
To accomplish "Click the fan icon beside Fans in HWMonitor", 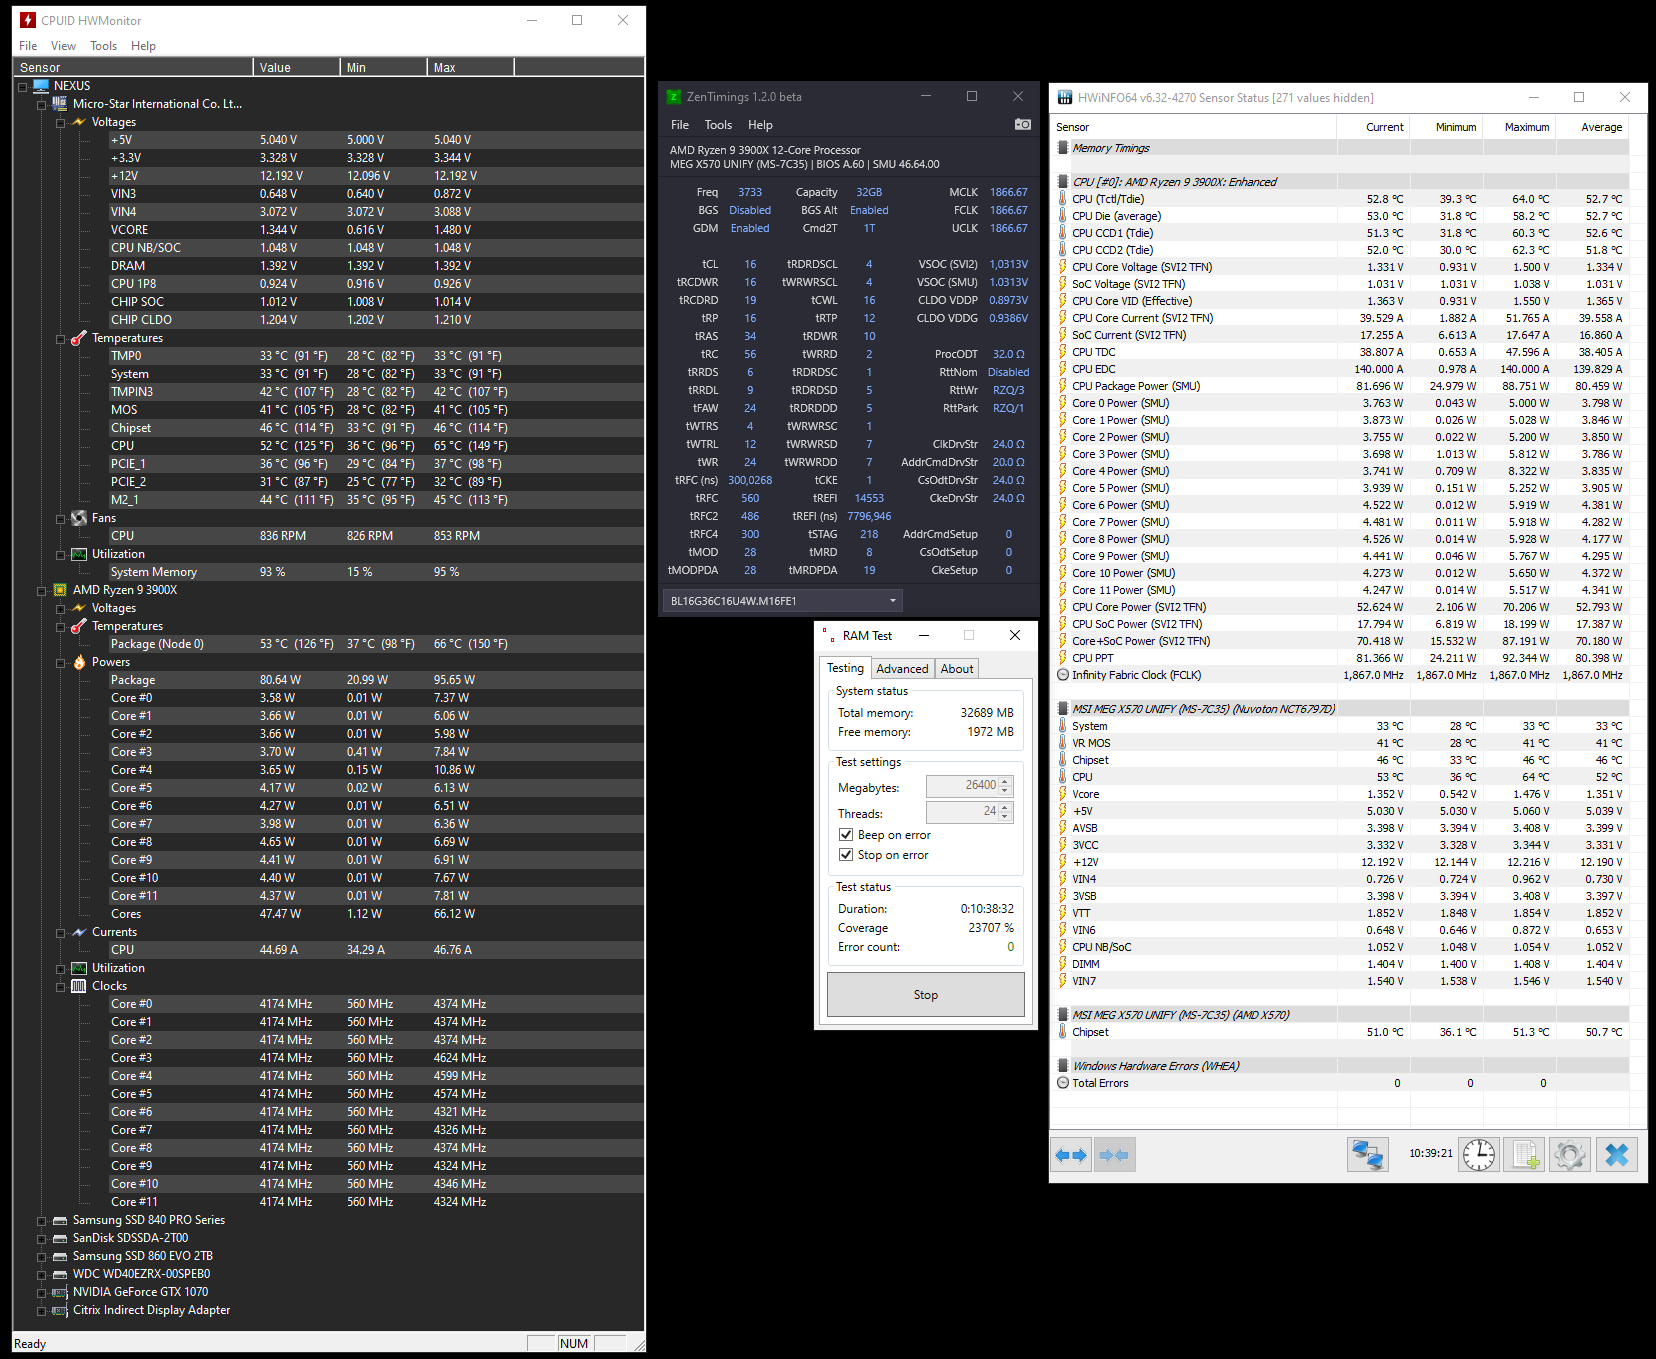I will (79, 518).
